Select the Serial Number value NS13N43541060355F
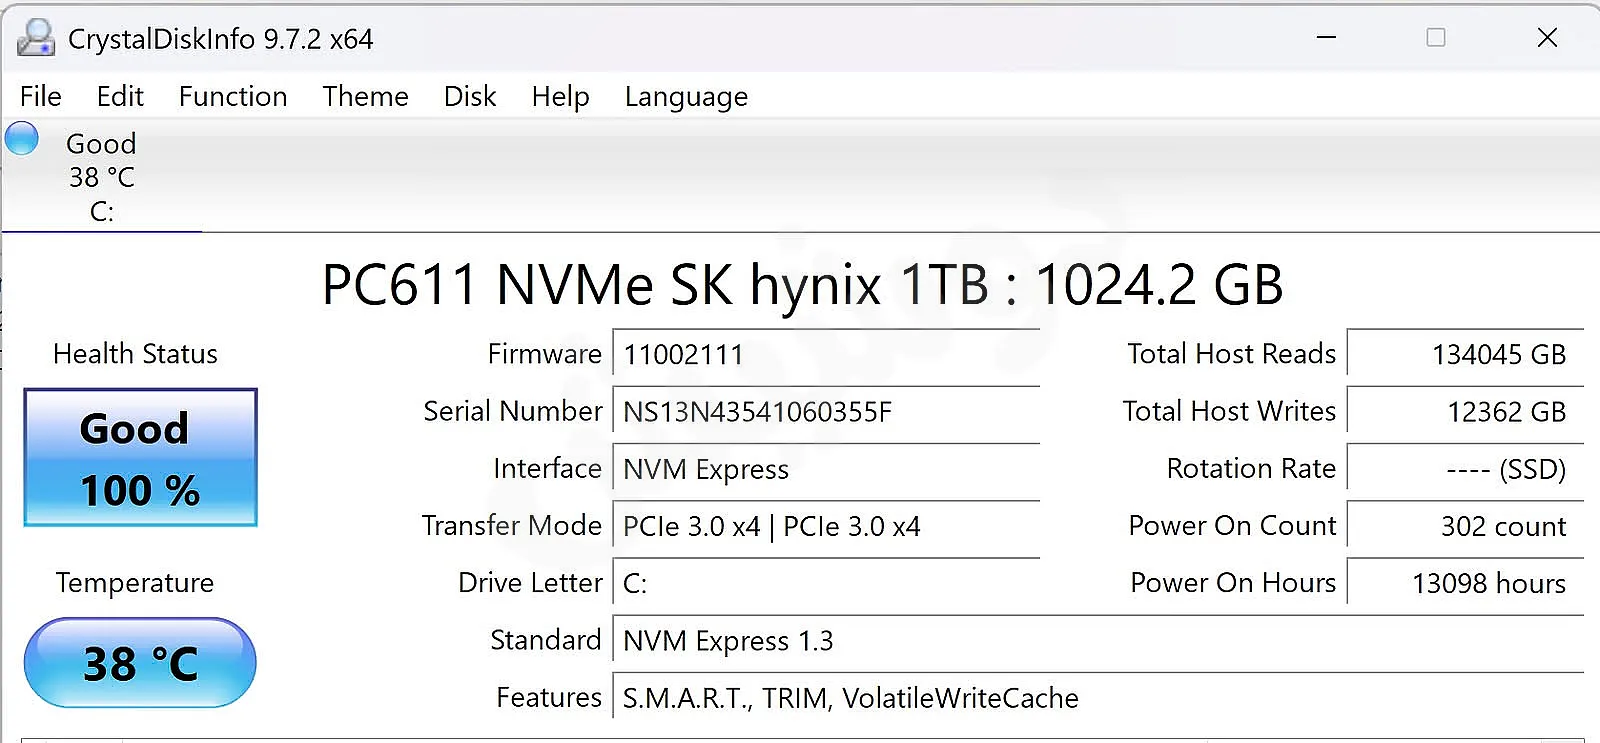This screenshot has height=743, width=1600. pos(826,411)
